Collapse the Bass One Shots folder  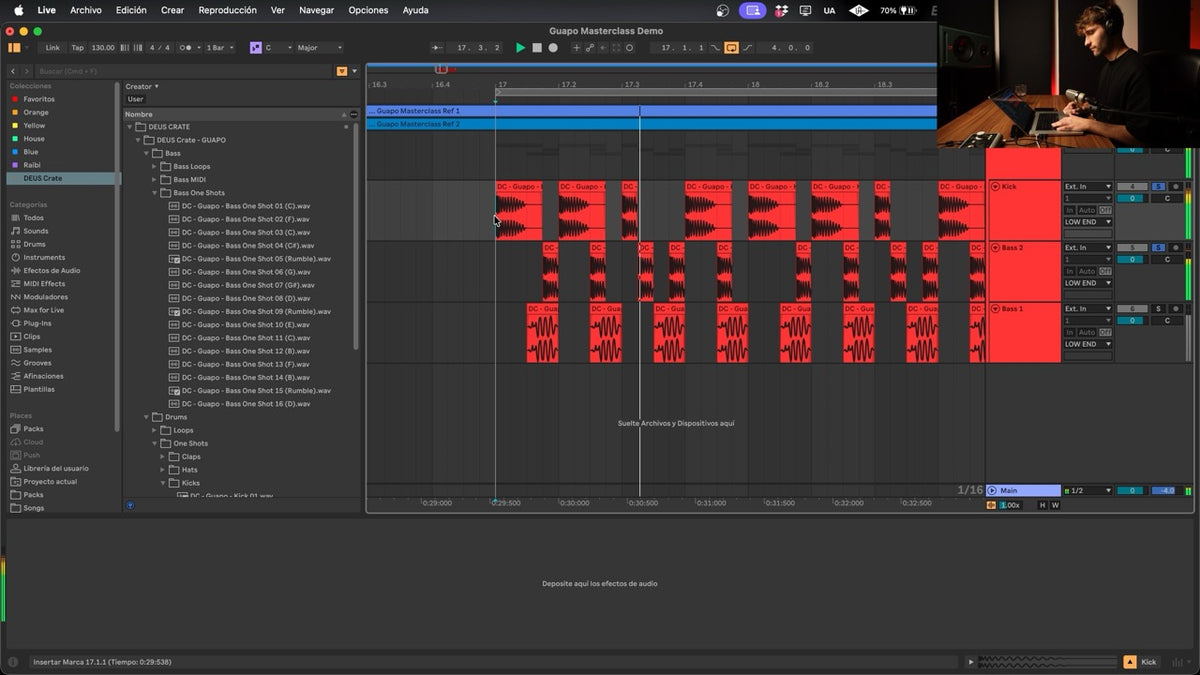click(x=155, y=193)
